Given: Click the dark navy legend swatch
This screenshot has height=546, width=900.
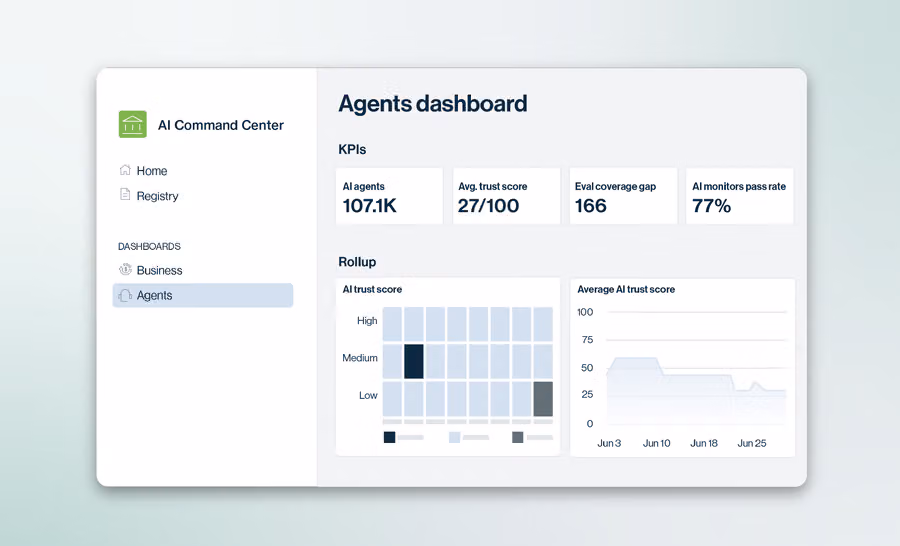Looking at the screenshot, I should pos(389,437).
